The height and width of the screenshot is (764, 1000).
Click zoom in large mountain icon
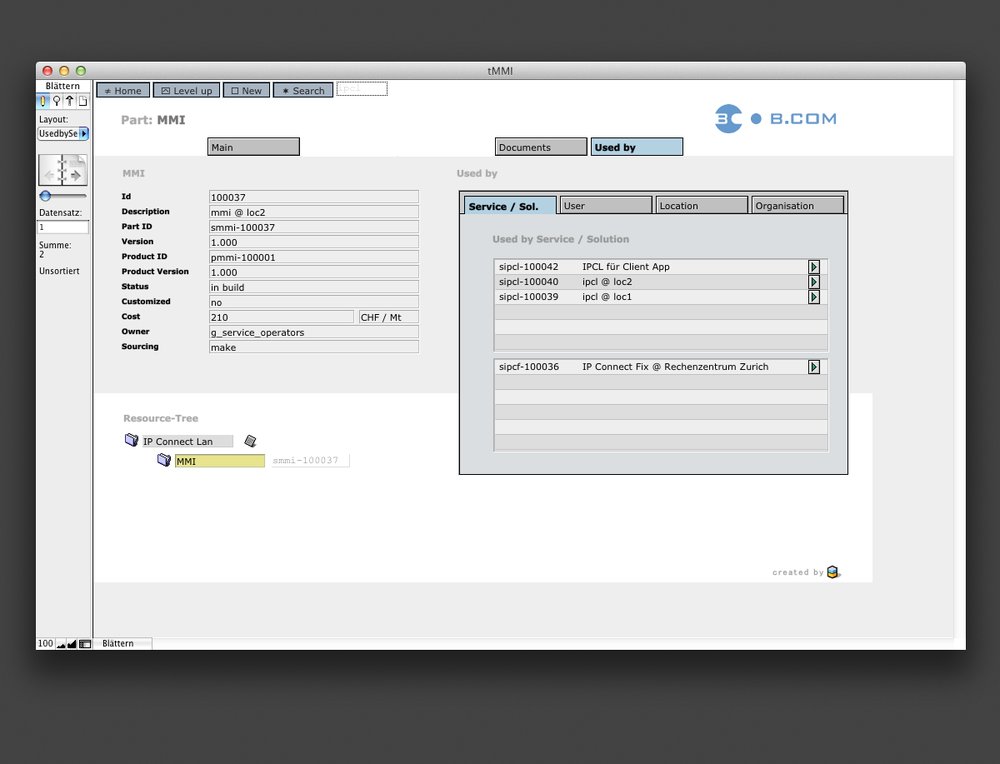(x=71, y=644)
